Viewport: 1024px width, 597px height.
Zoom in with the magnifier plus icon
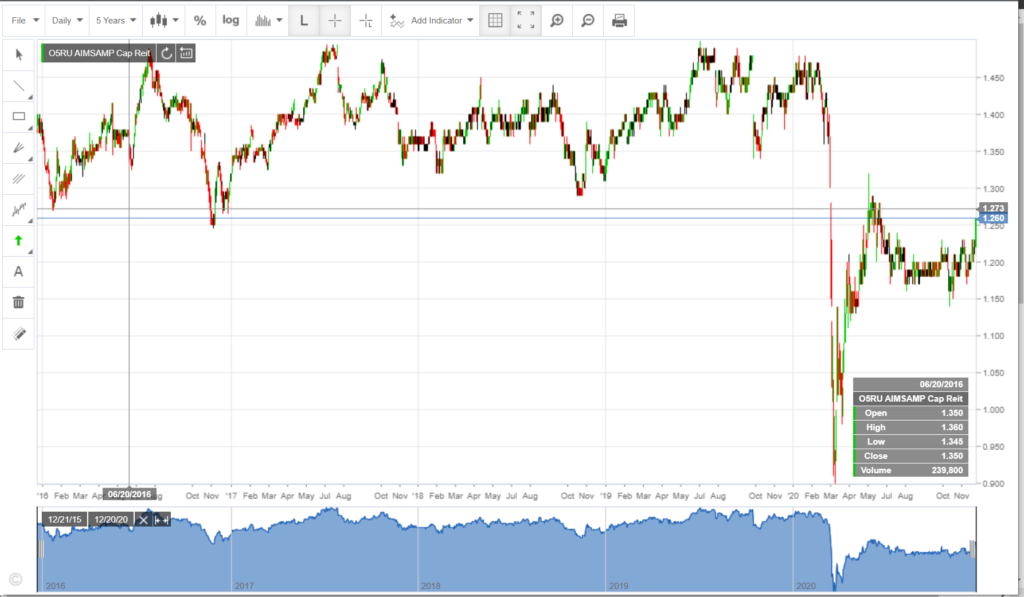tap(557, 20)
